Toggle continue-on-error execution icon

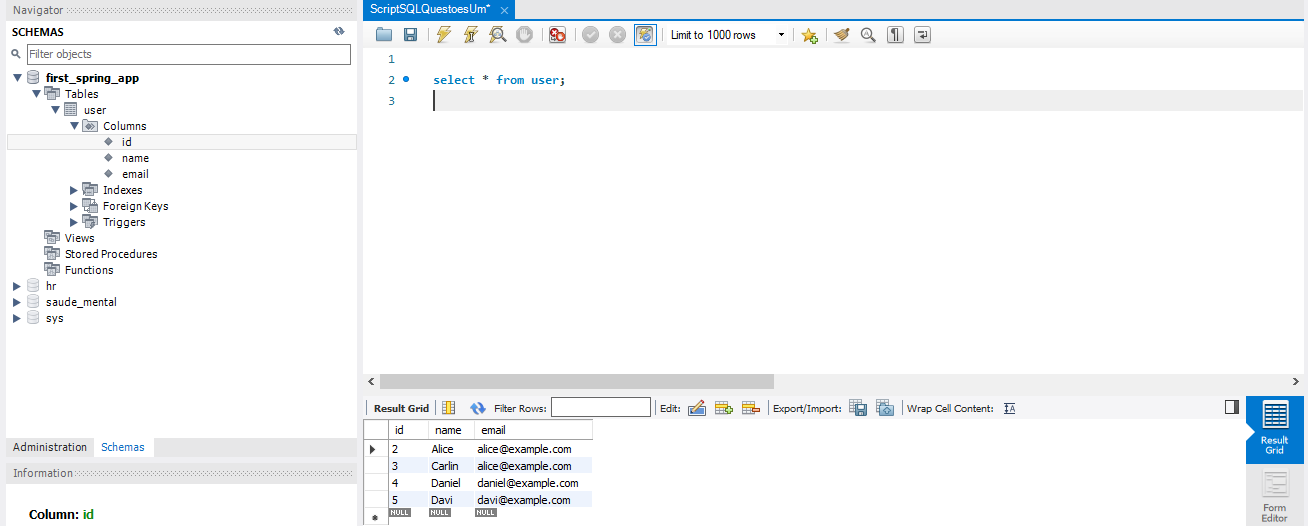557,34
